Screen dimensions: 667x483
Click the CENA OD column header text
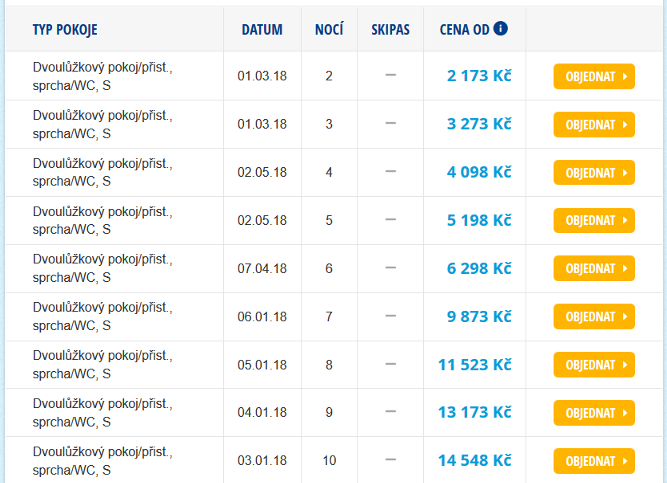pos(465,29)
